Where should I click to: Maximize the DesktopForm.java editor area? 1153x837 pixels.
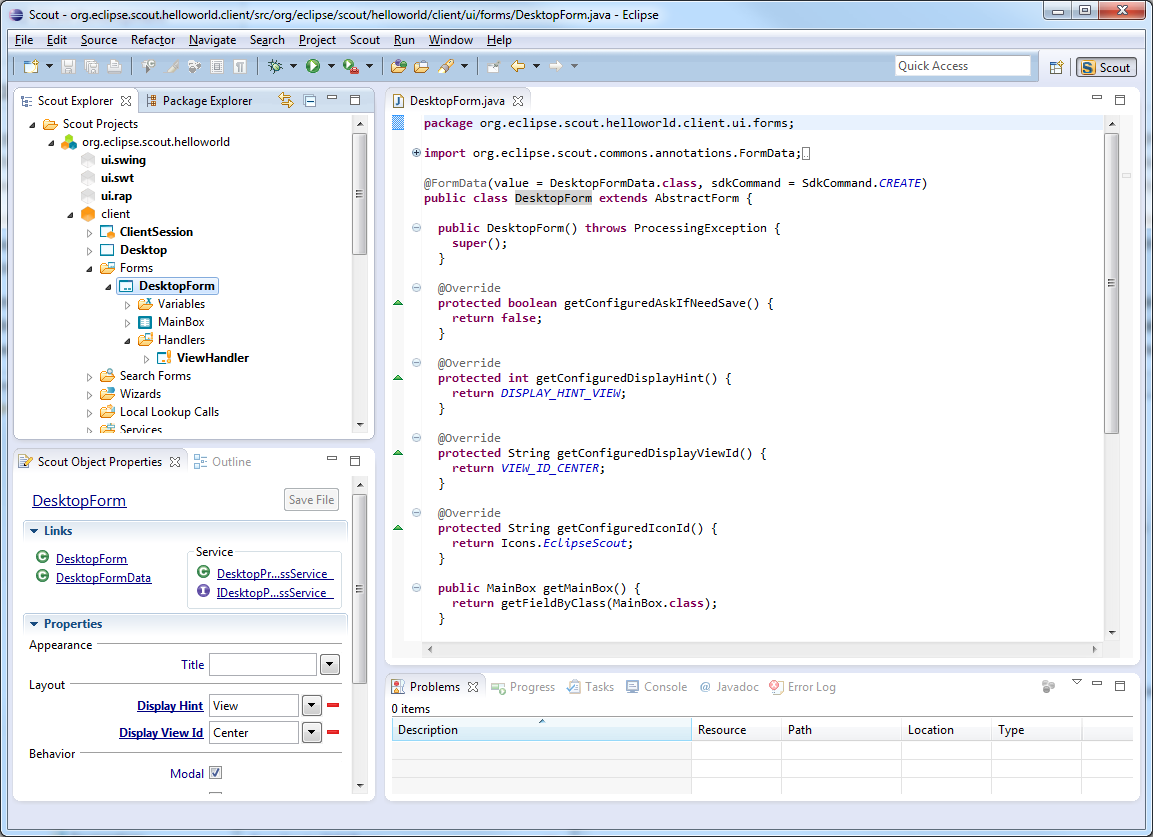[x=1120, y=99]
